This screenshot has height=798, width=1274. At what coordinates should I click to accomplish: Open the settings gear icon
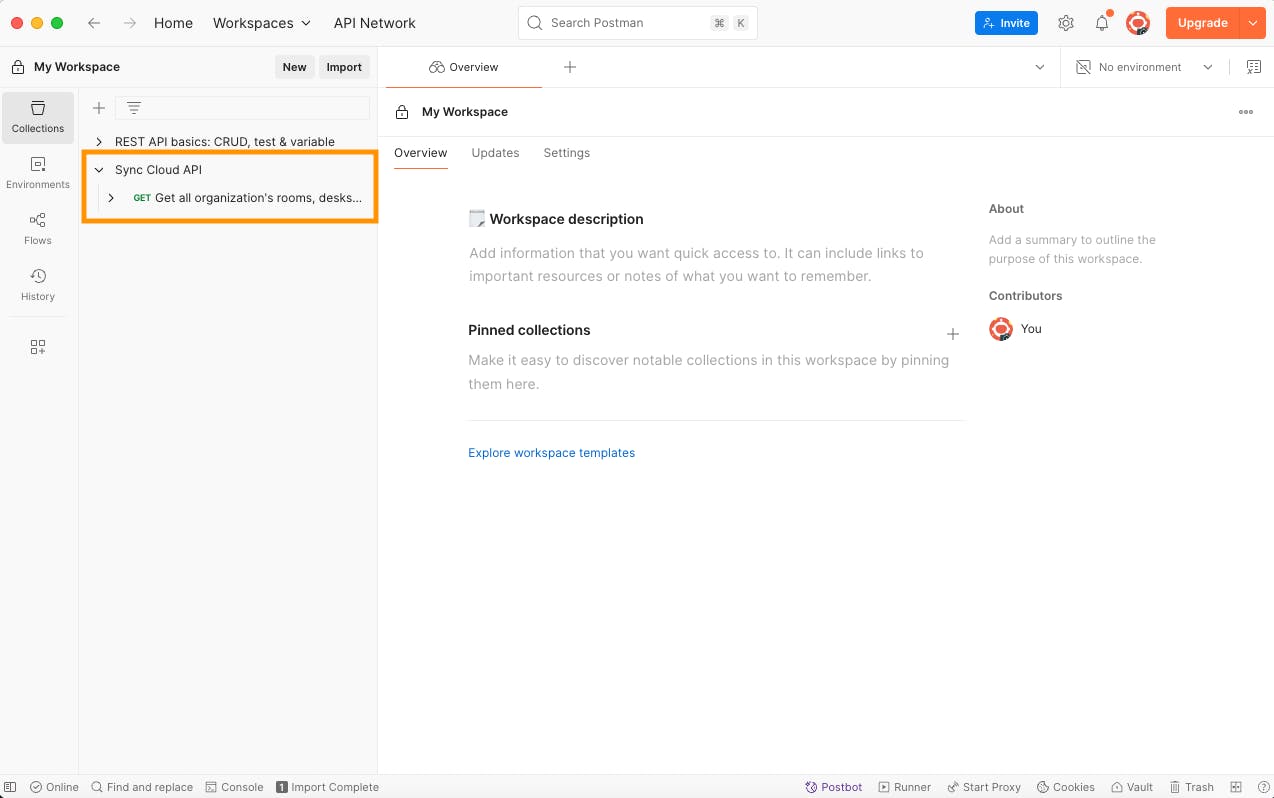[x=1066, y=23]
